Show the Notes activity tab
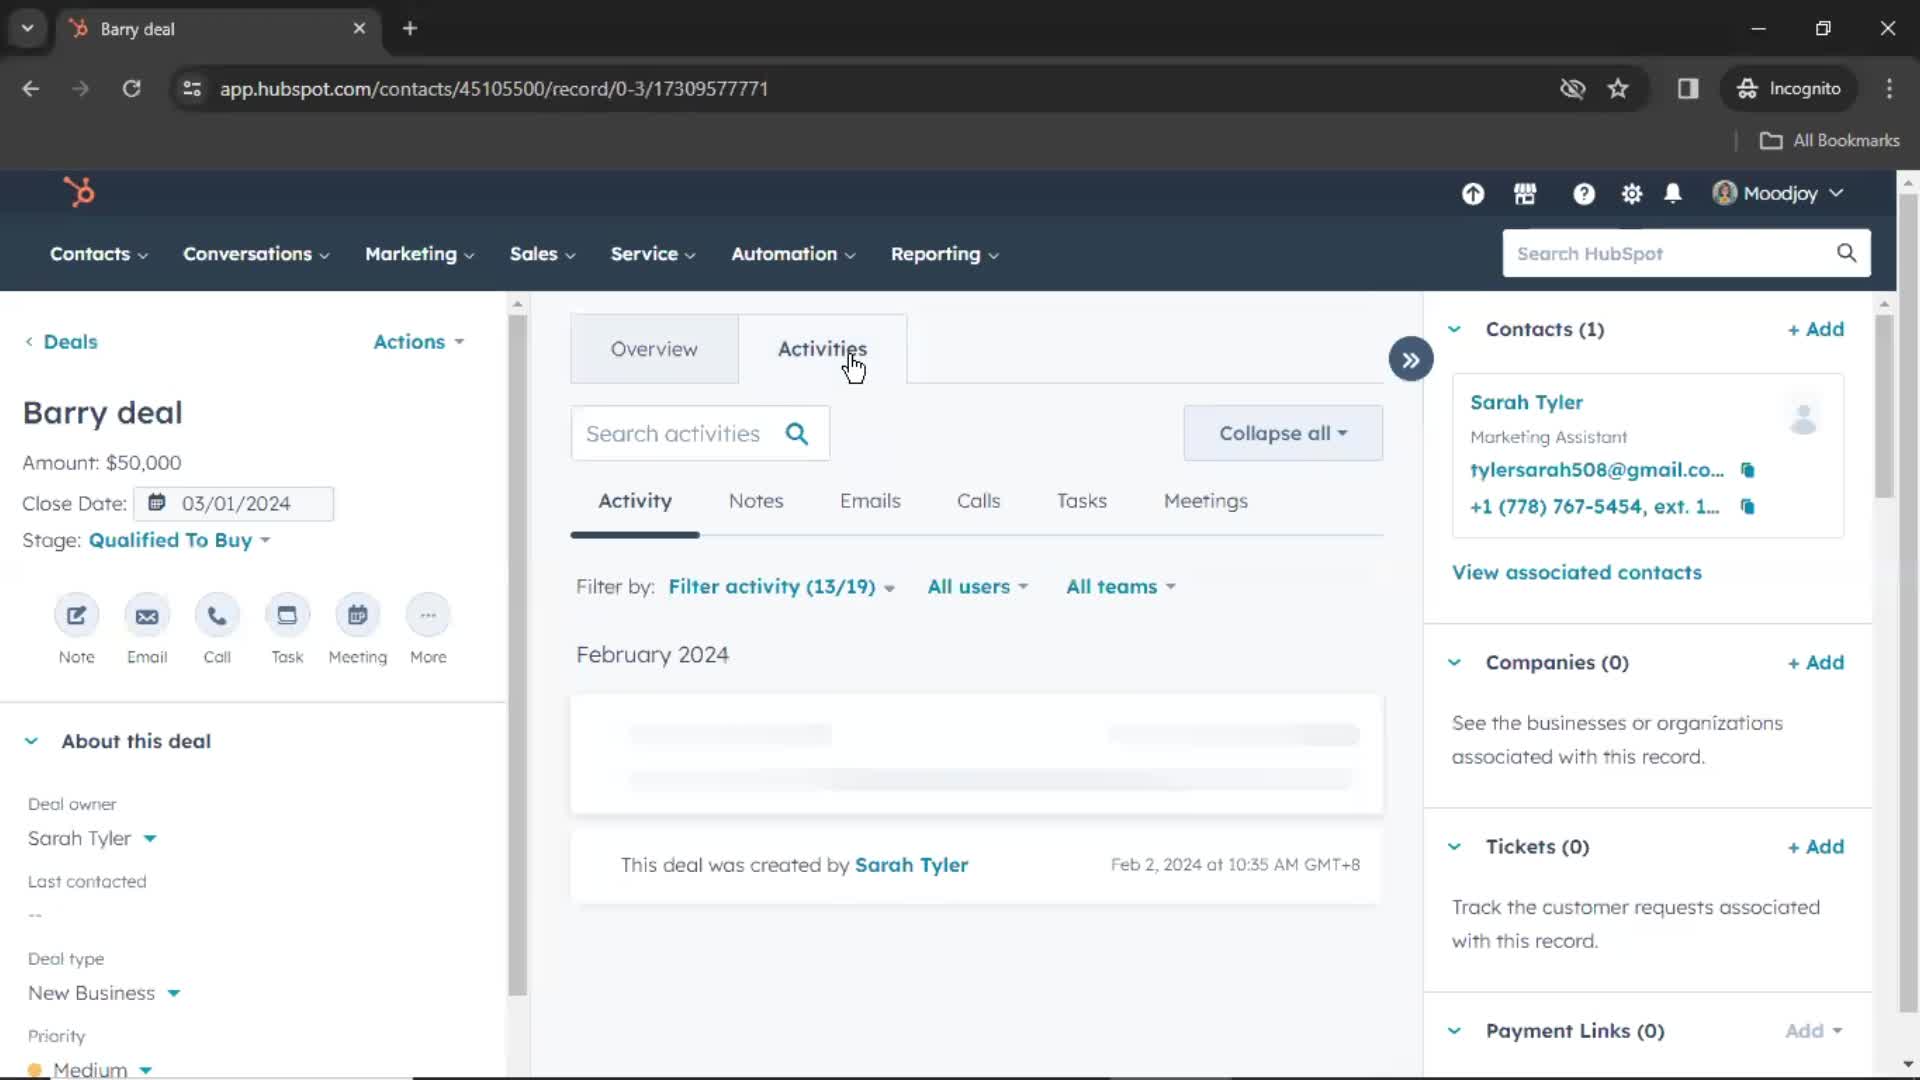Viewport: 1920px width, 1080px height. pos(756,501)
